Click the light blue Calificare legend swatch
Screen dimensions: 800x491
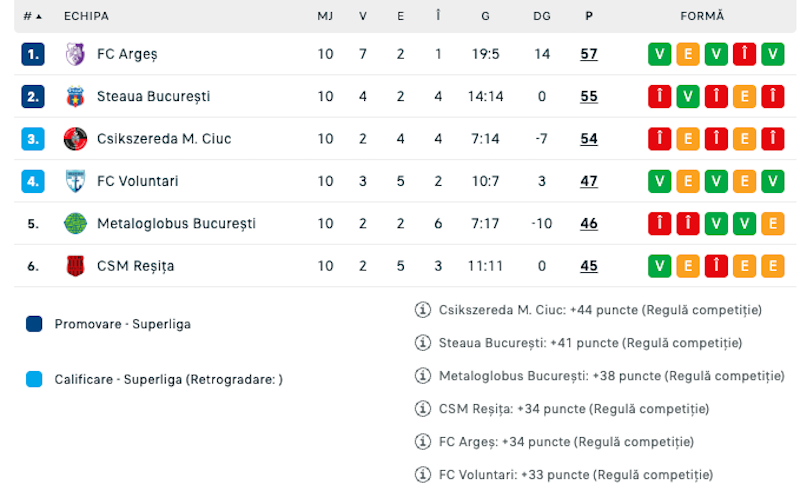pyautogui.click(x=34, y=380)
